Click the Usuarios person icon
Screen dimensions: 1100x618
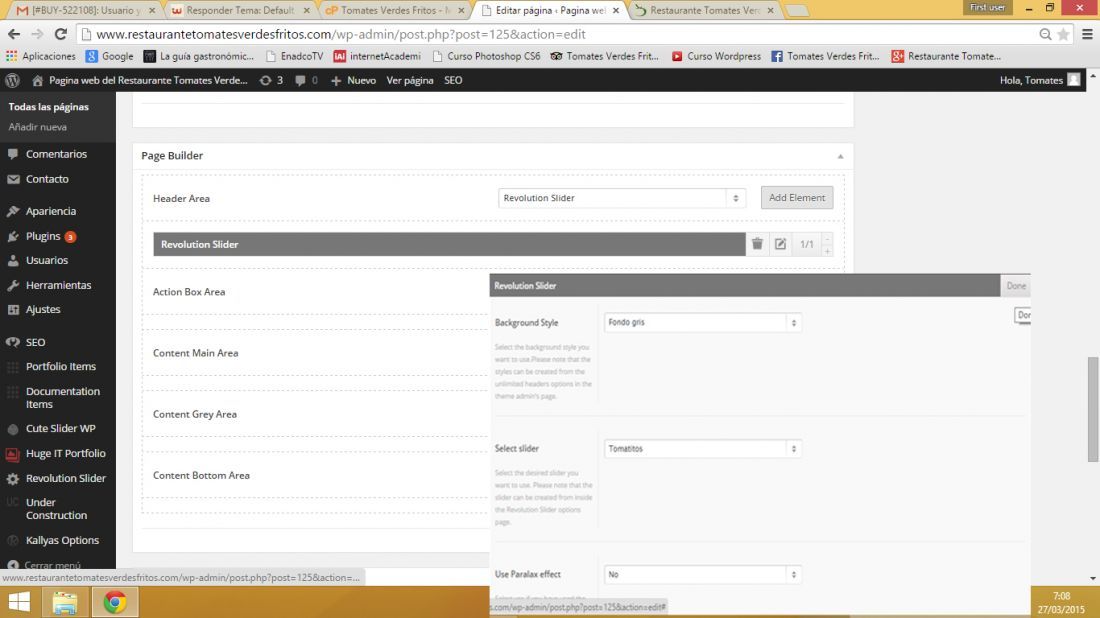(x=13, y=260)
